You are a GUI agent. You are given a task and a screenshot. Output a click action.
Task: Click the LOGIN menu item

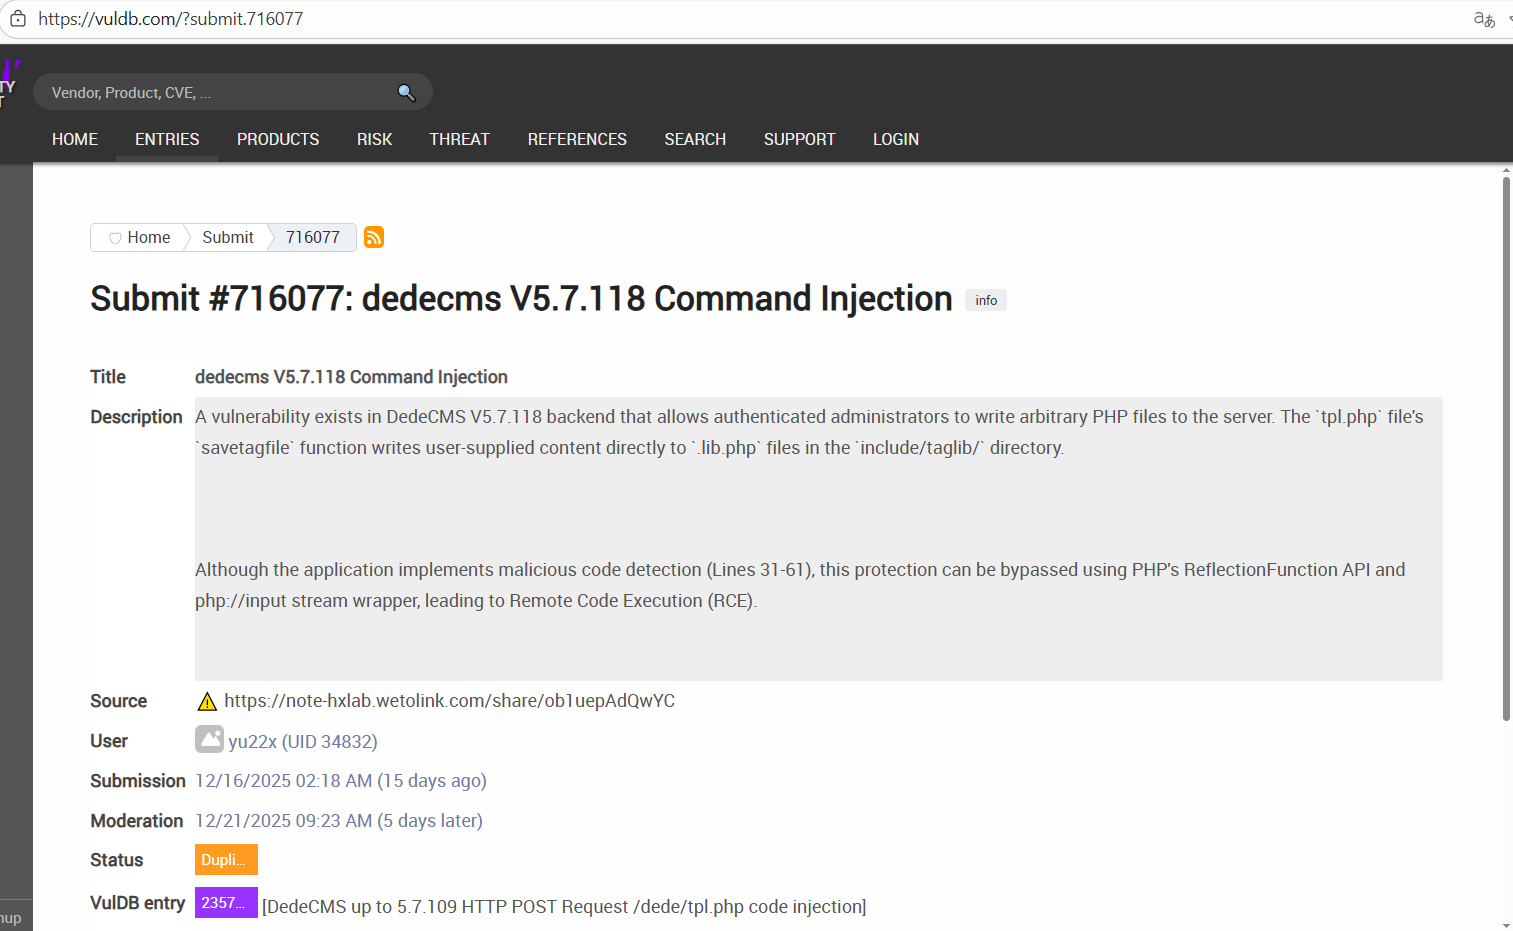pos(895,139)
